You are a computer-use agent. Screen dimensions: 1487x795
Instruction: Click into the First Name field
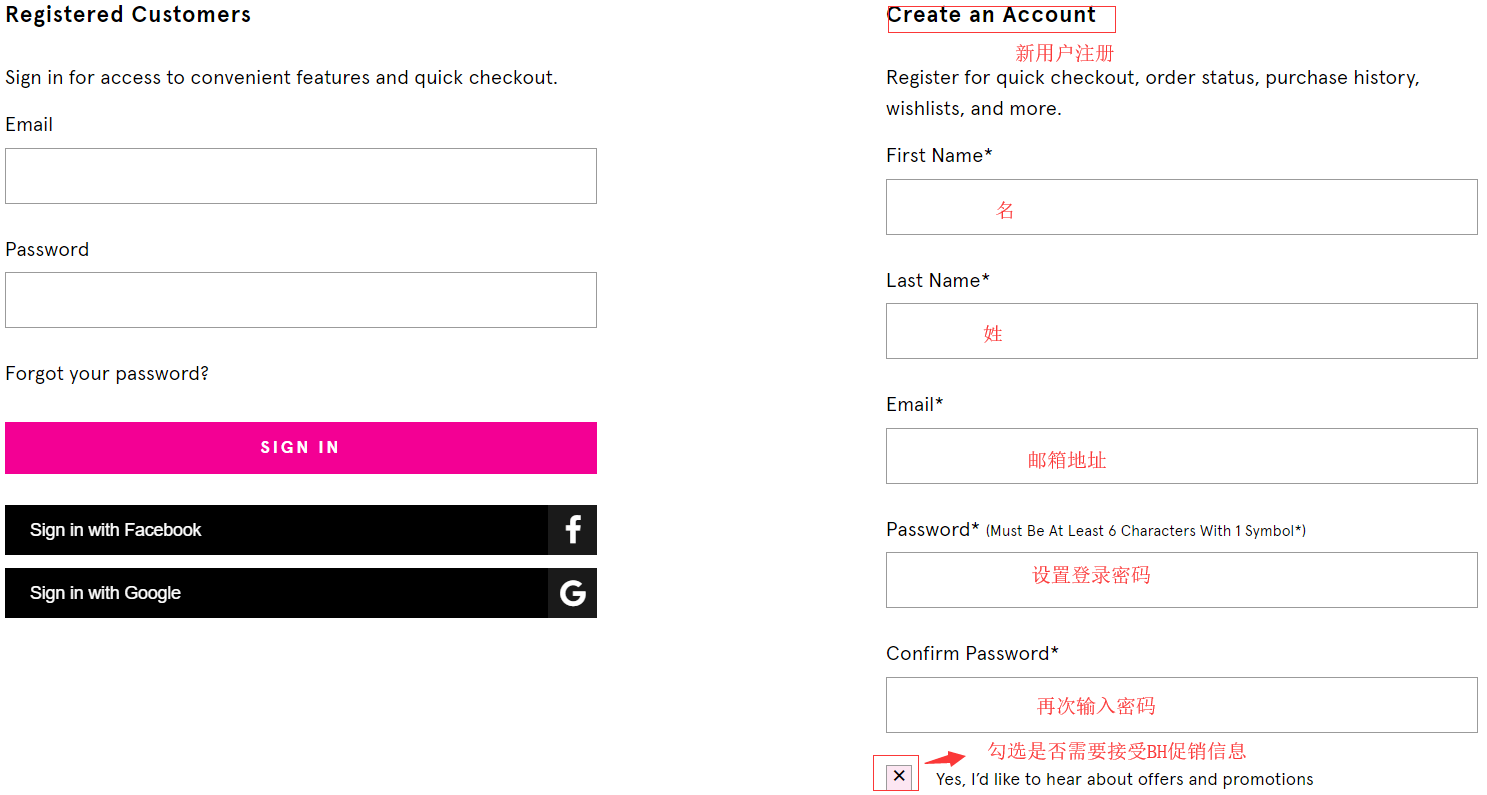1181,207
